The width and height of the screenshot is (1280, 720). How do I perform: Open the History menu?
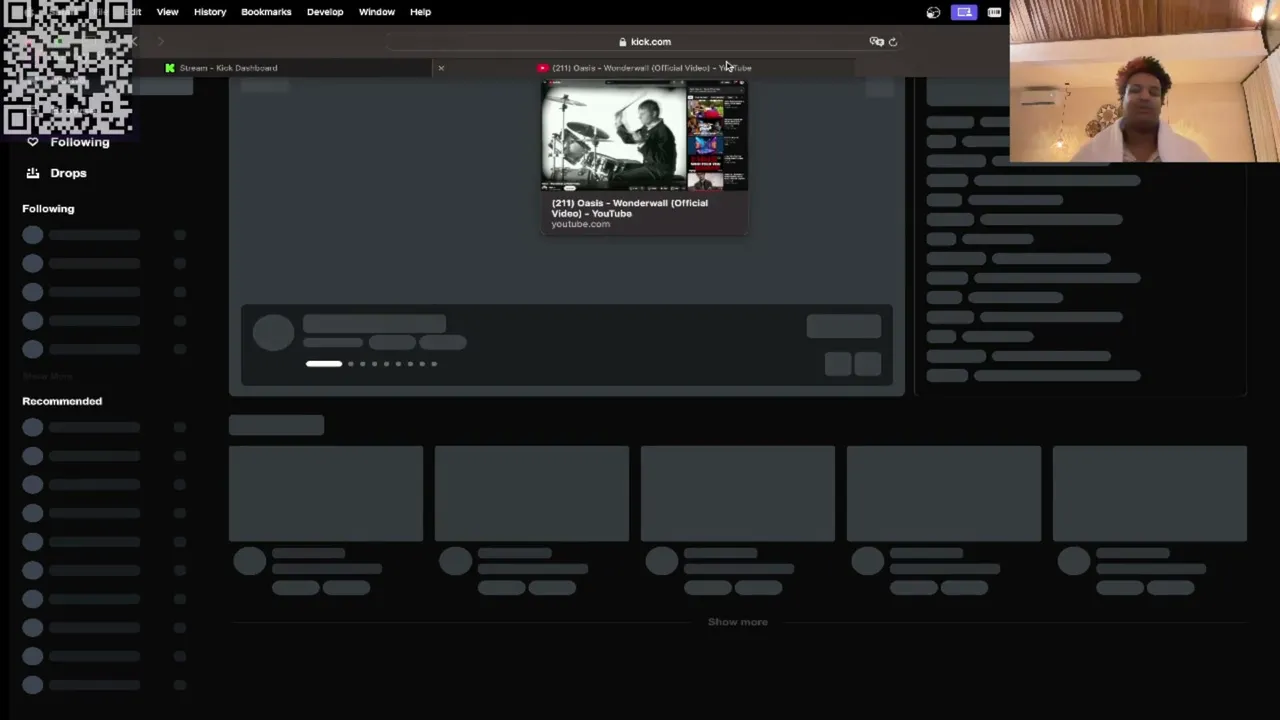coord(210,12)
